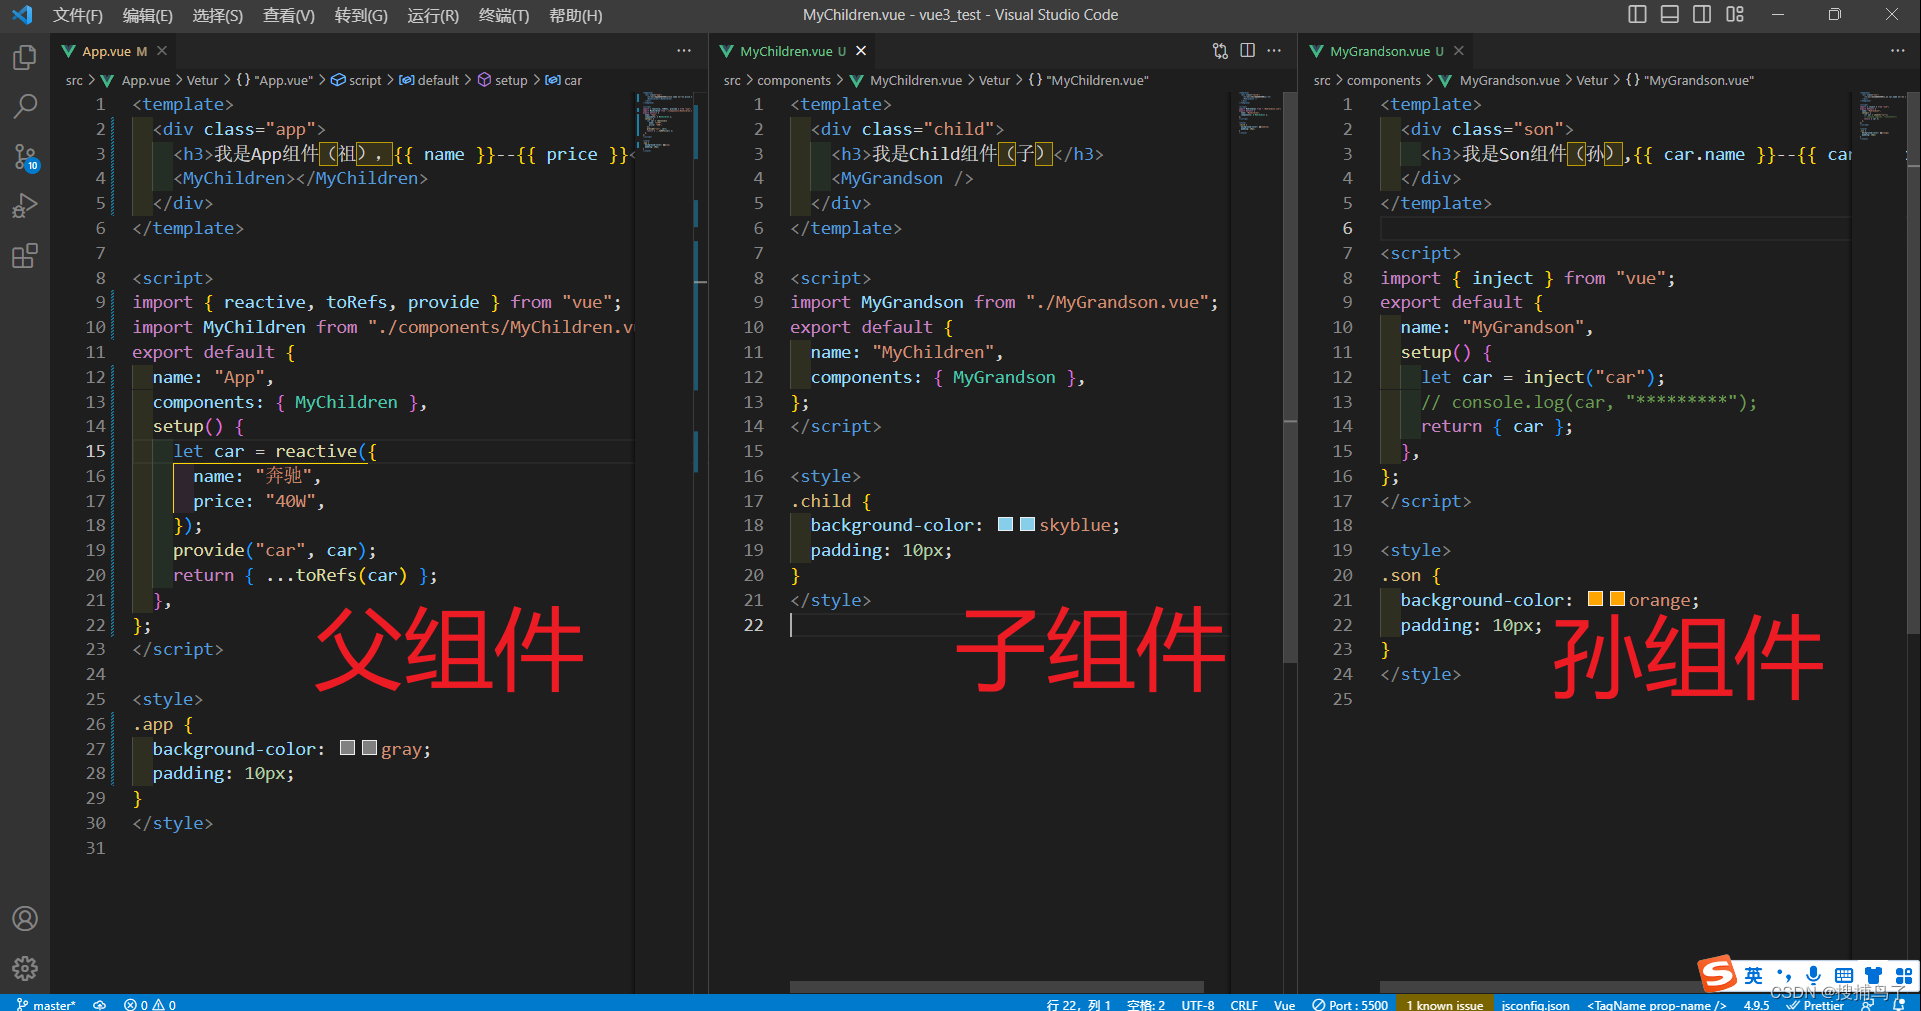Open the Manage gear icon
This screenshot has width=1921, height=1011.
tap(25, 968)
